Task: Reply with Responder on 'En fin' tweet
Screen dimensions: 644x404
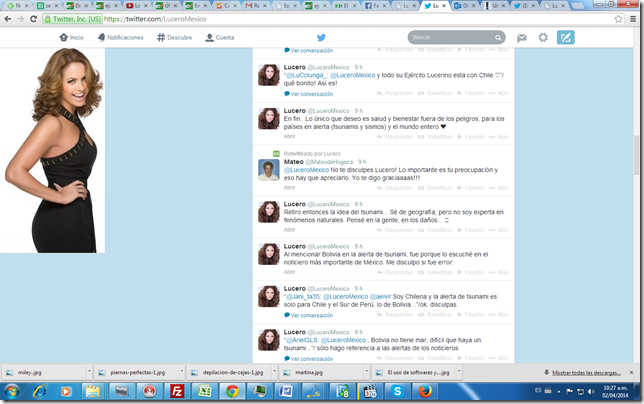Action: [x=395, y=136]
